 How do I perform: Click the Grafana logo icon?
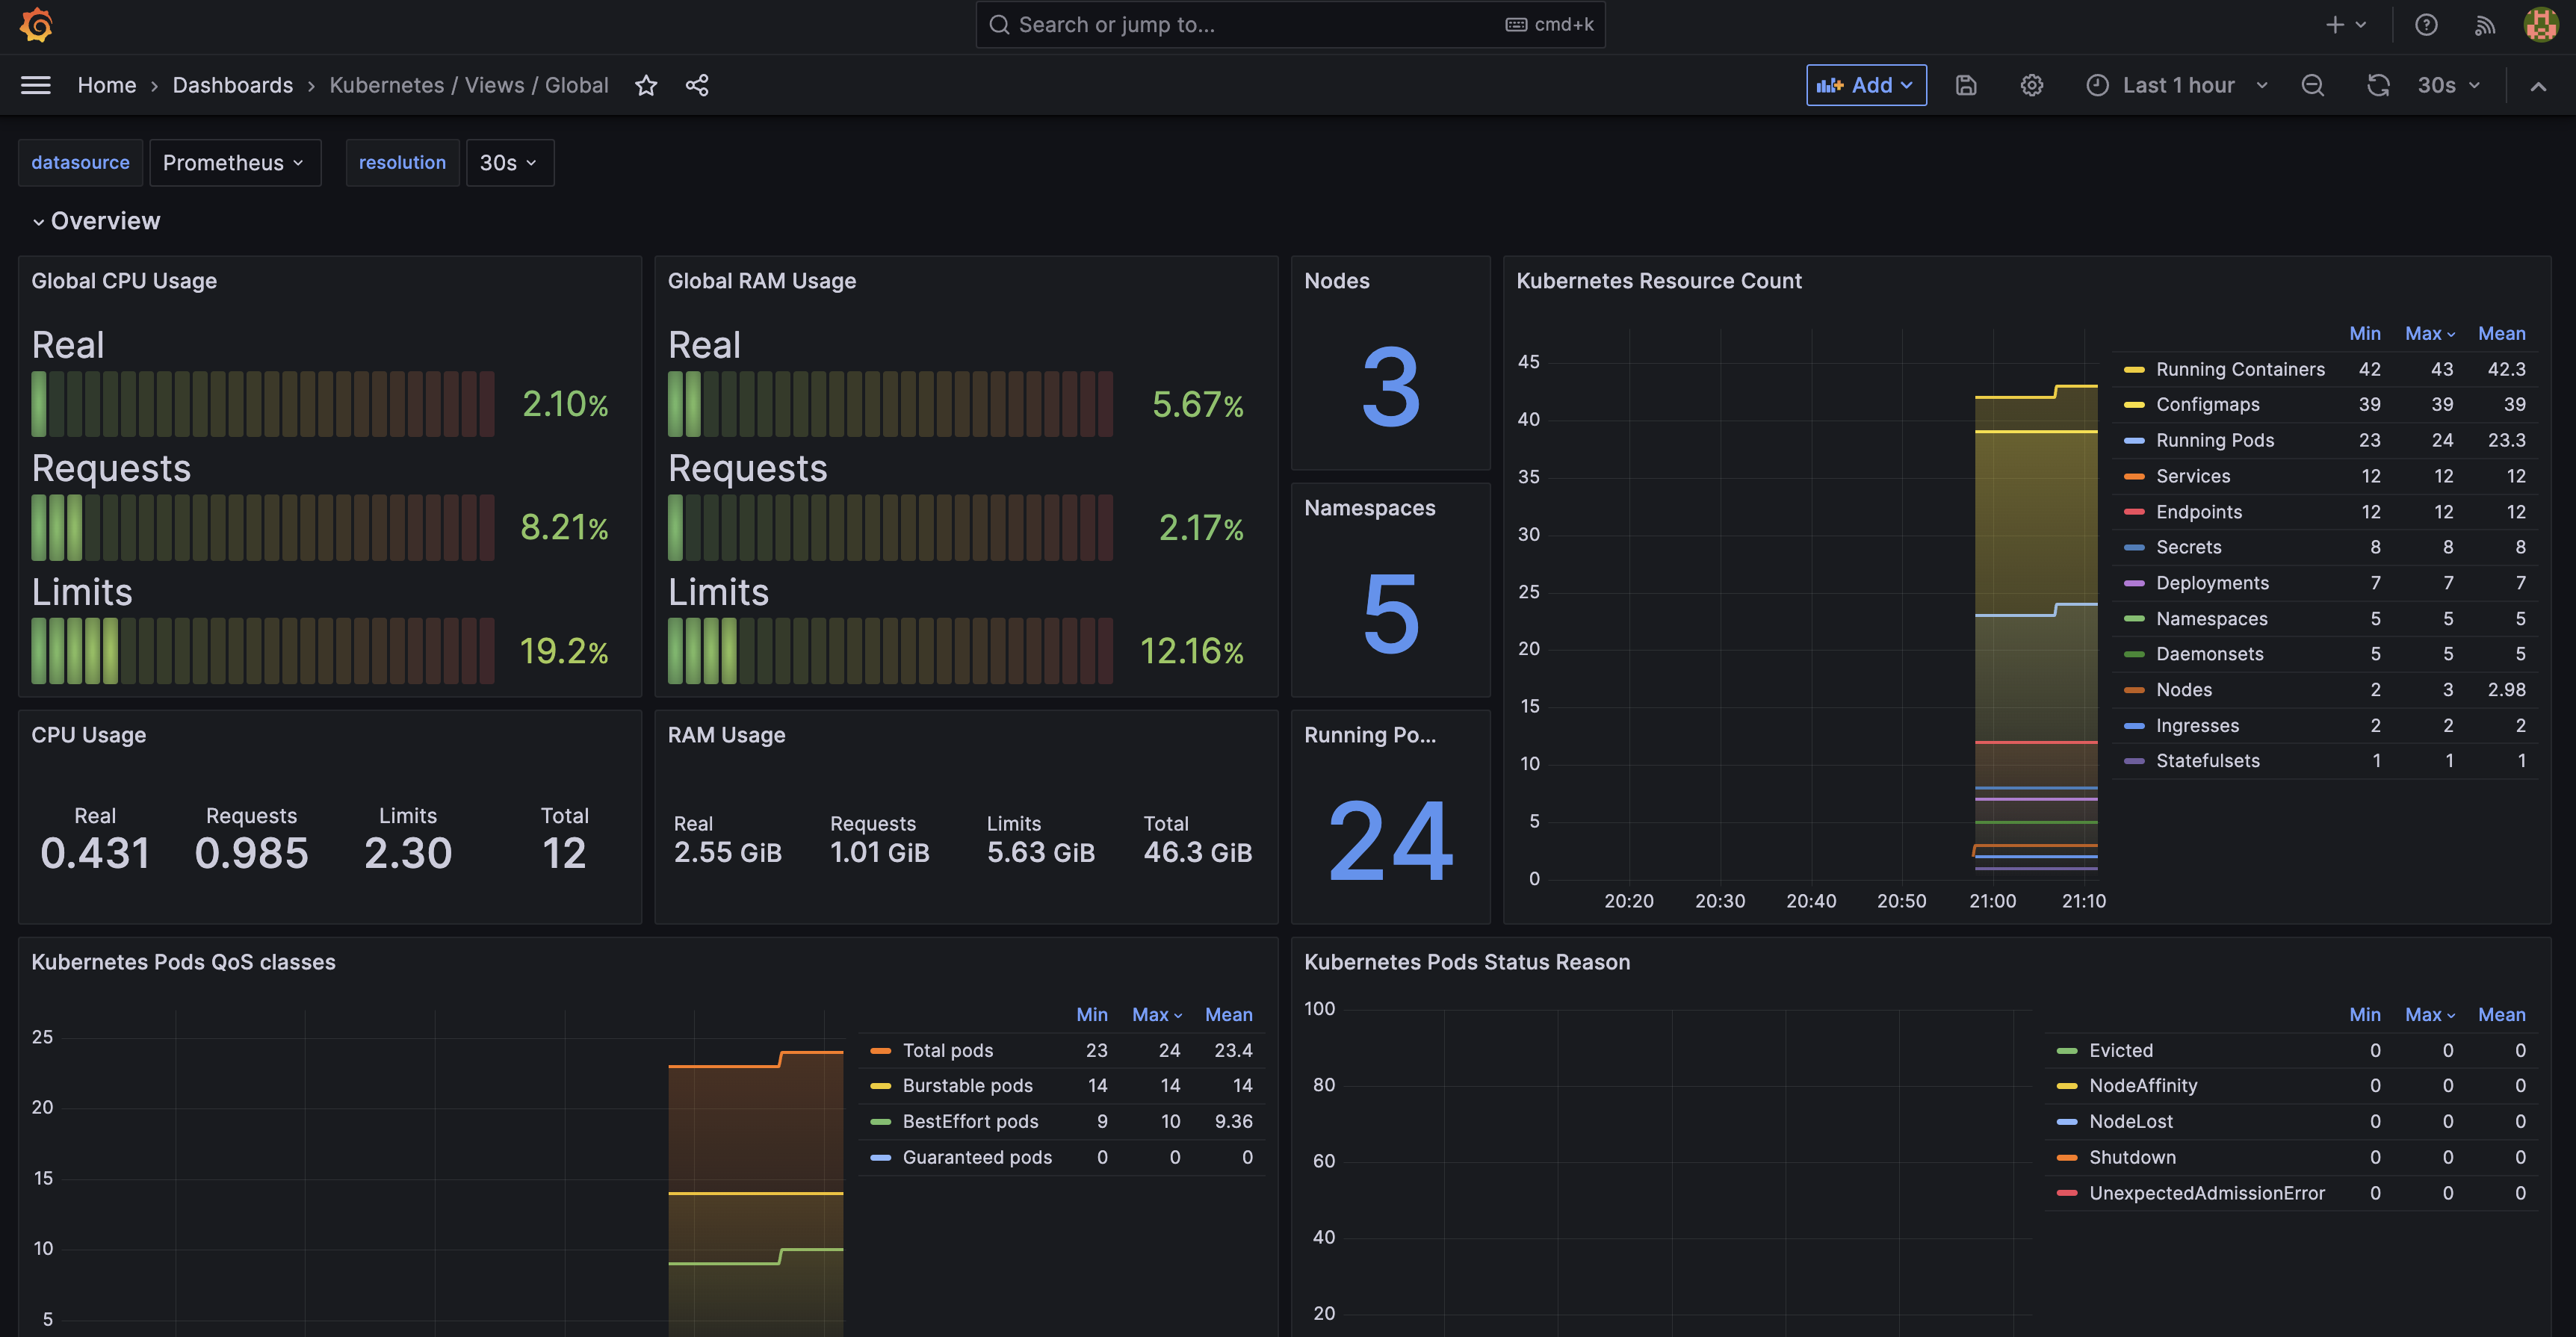(x=36, y=25)
